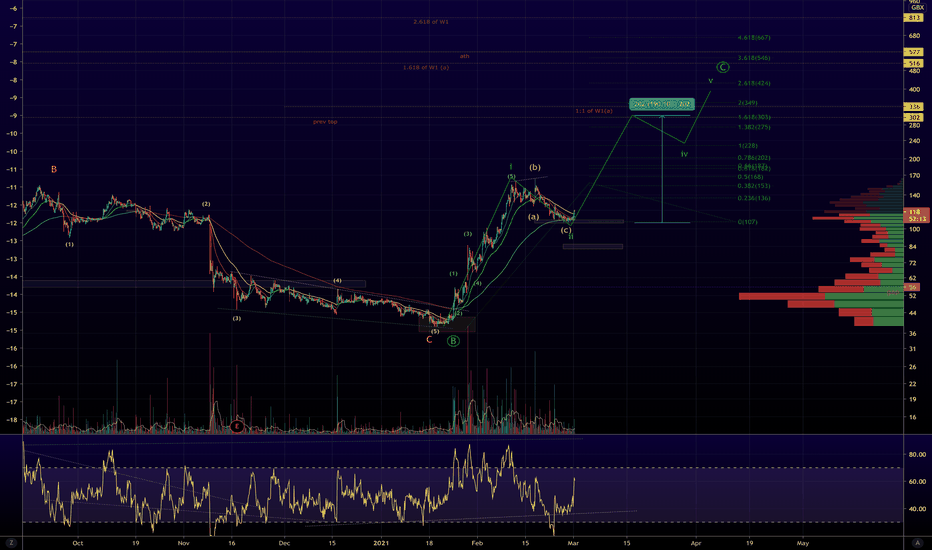Open the GBX currency selector on price axis
932x550 pixels.
tap(918, 7)
